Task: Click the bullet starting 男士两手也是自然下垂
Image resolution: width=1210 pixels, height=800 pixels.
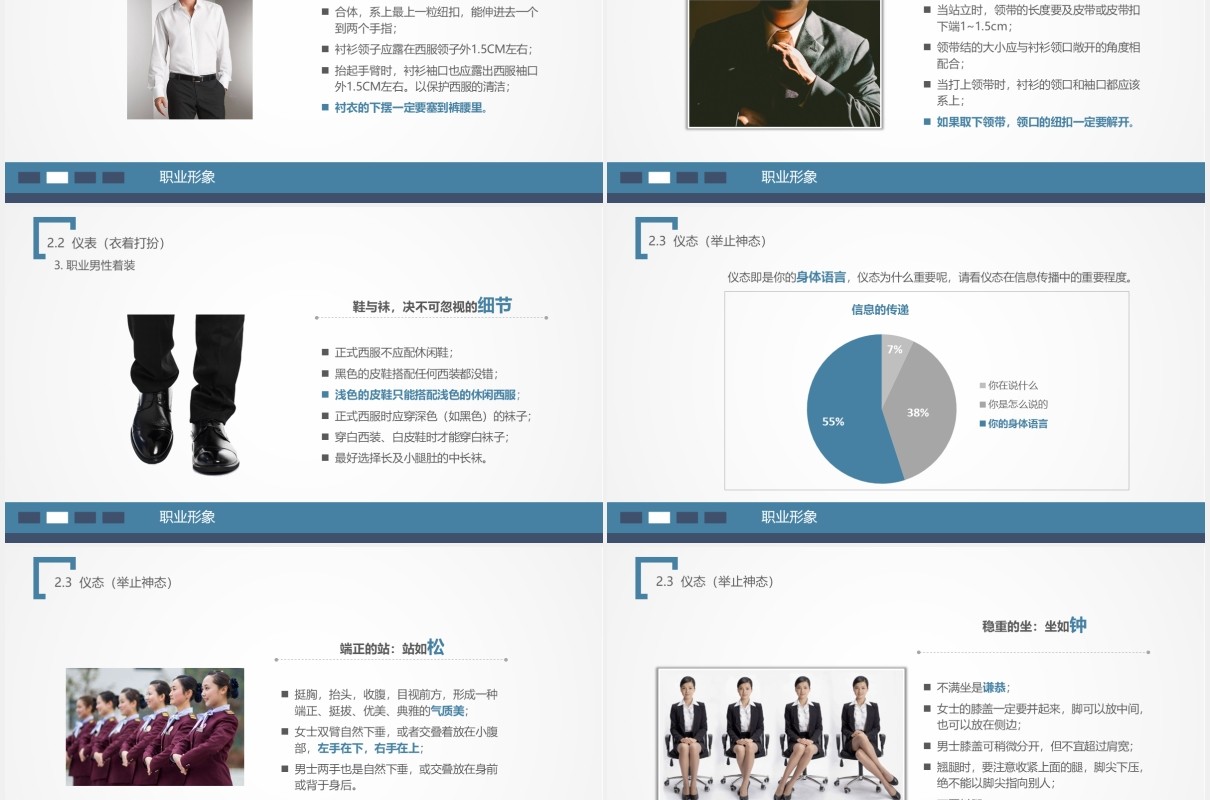Action: pos(390,777)
